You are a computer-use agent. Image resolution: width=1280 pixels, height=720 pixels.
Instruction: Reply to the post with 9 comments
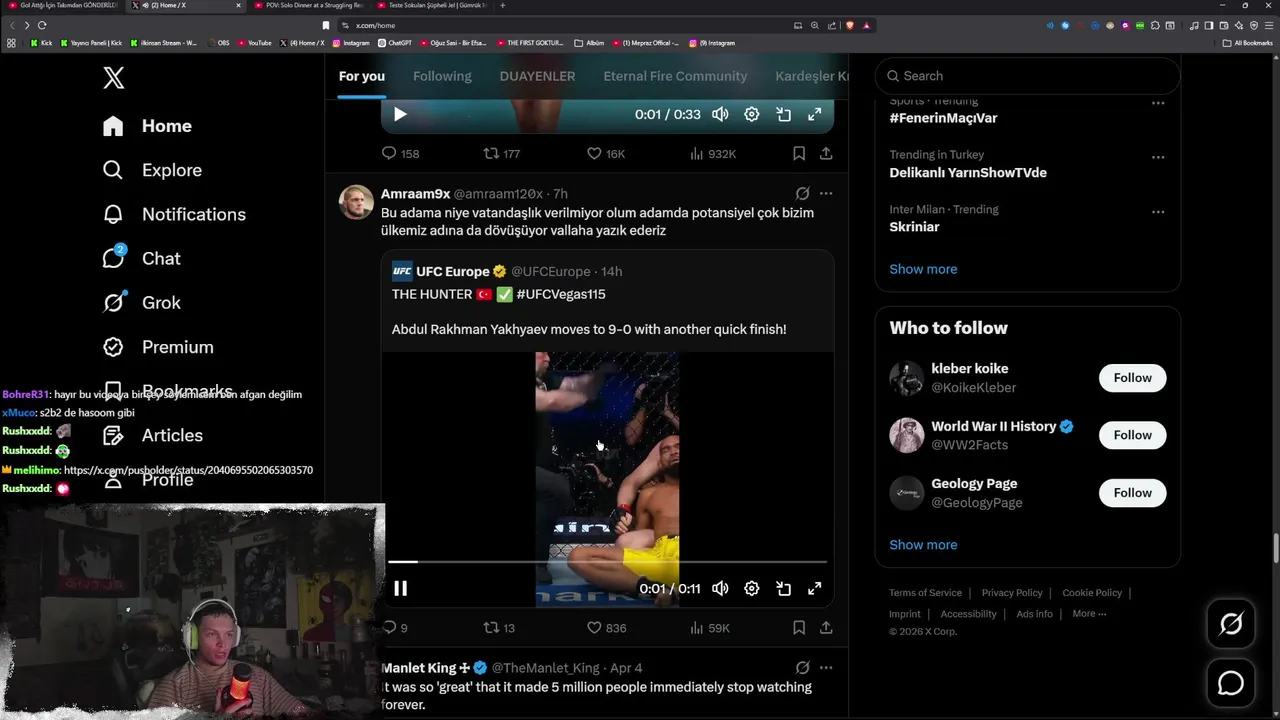[x=395, y=628]
